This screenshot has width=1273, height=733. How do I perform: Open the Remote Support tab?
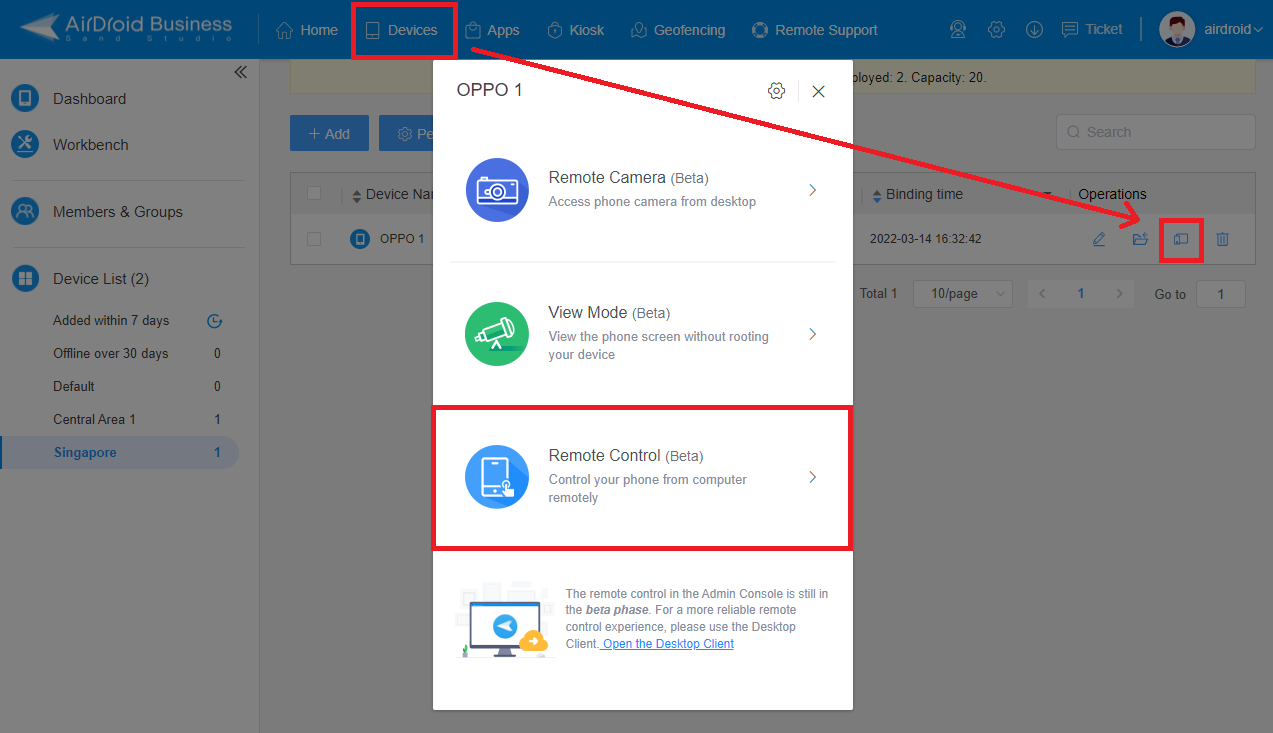click(x=814, y=30)
